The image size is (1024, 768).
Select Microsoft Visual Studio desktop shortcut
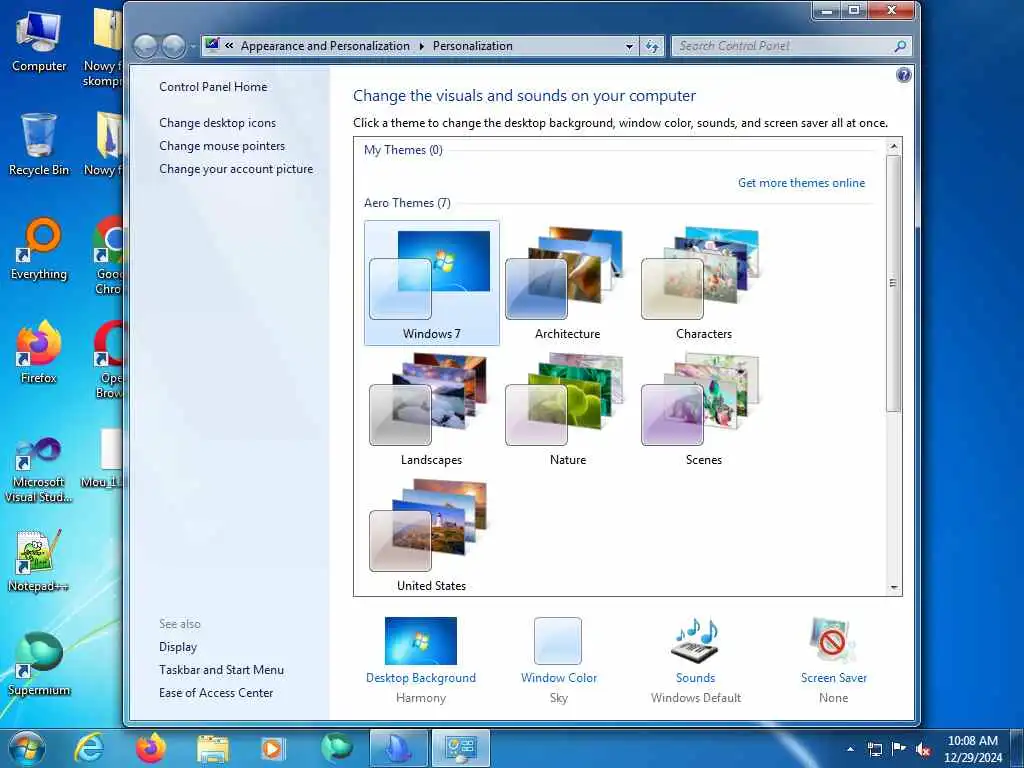[x=39, y=470]
